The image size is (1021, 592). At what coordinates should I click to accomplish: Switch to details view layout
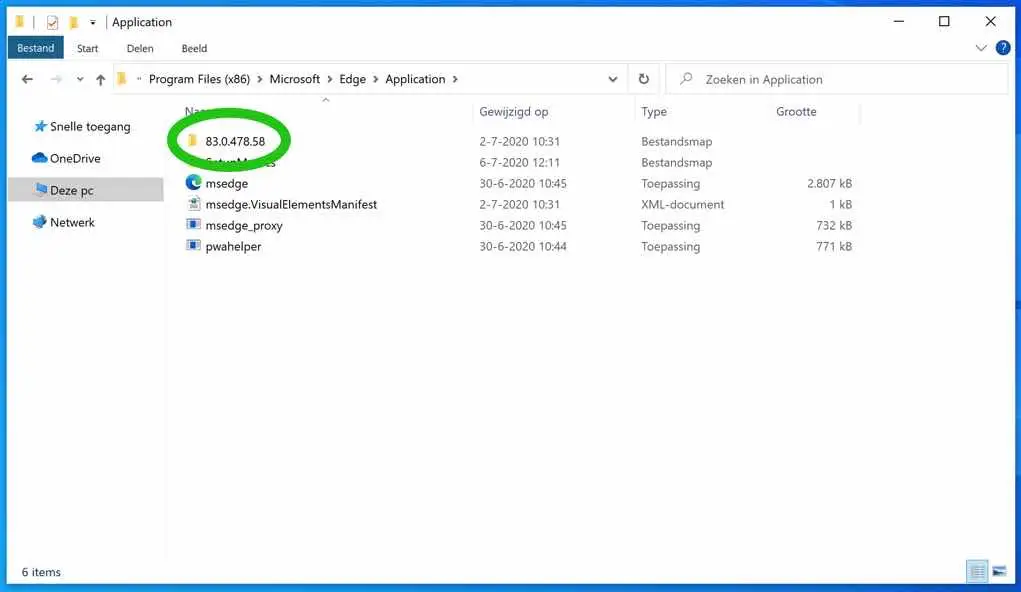point(977,572)
